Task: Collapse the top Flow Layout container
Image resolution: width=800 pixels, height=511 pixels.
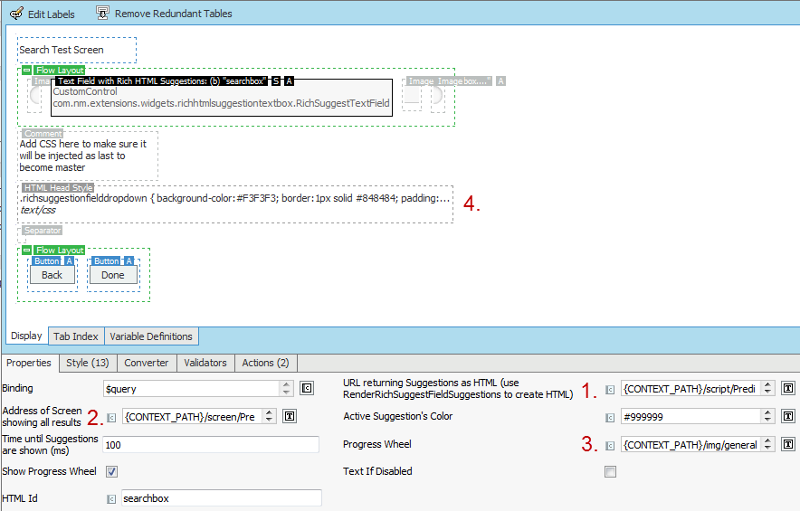Action: coord(27,70)
